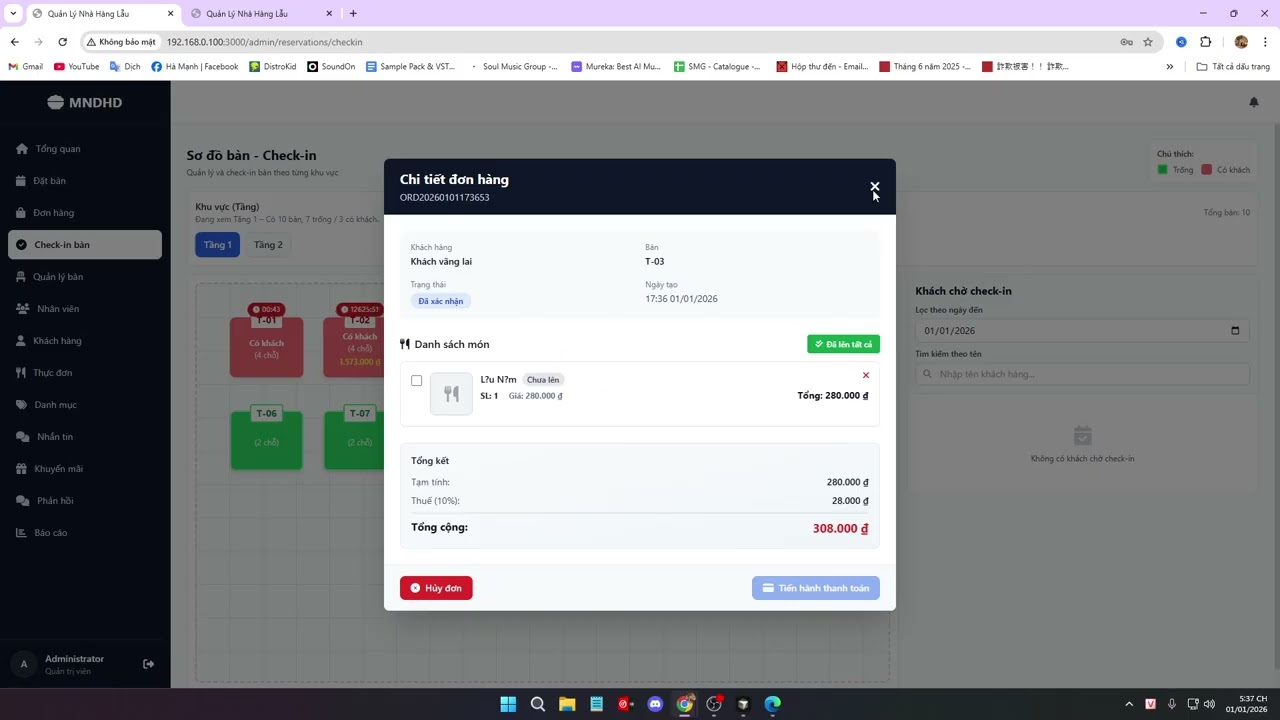Click the customer name search field
Viewport: 1280px width, 720px height.
[x=1082, y=374]
